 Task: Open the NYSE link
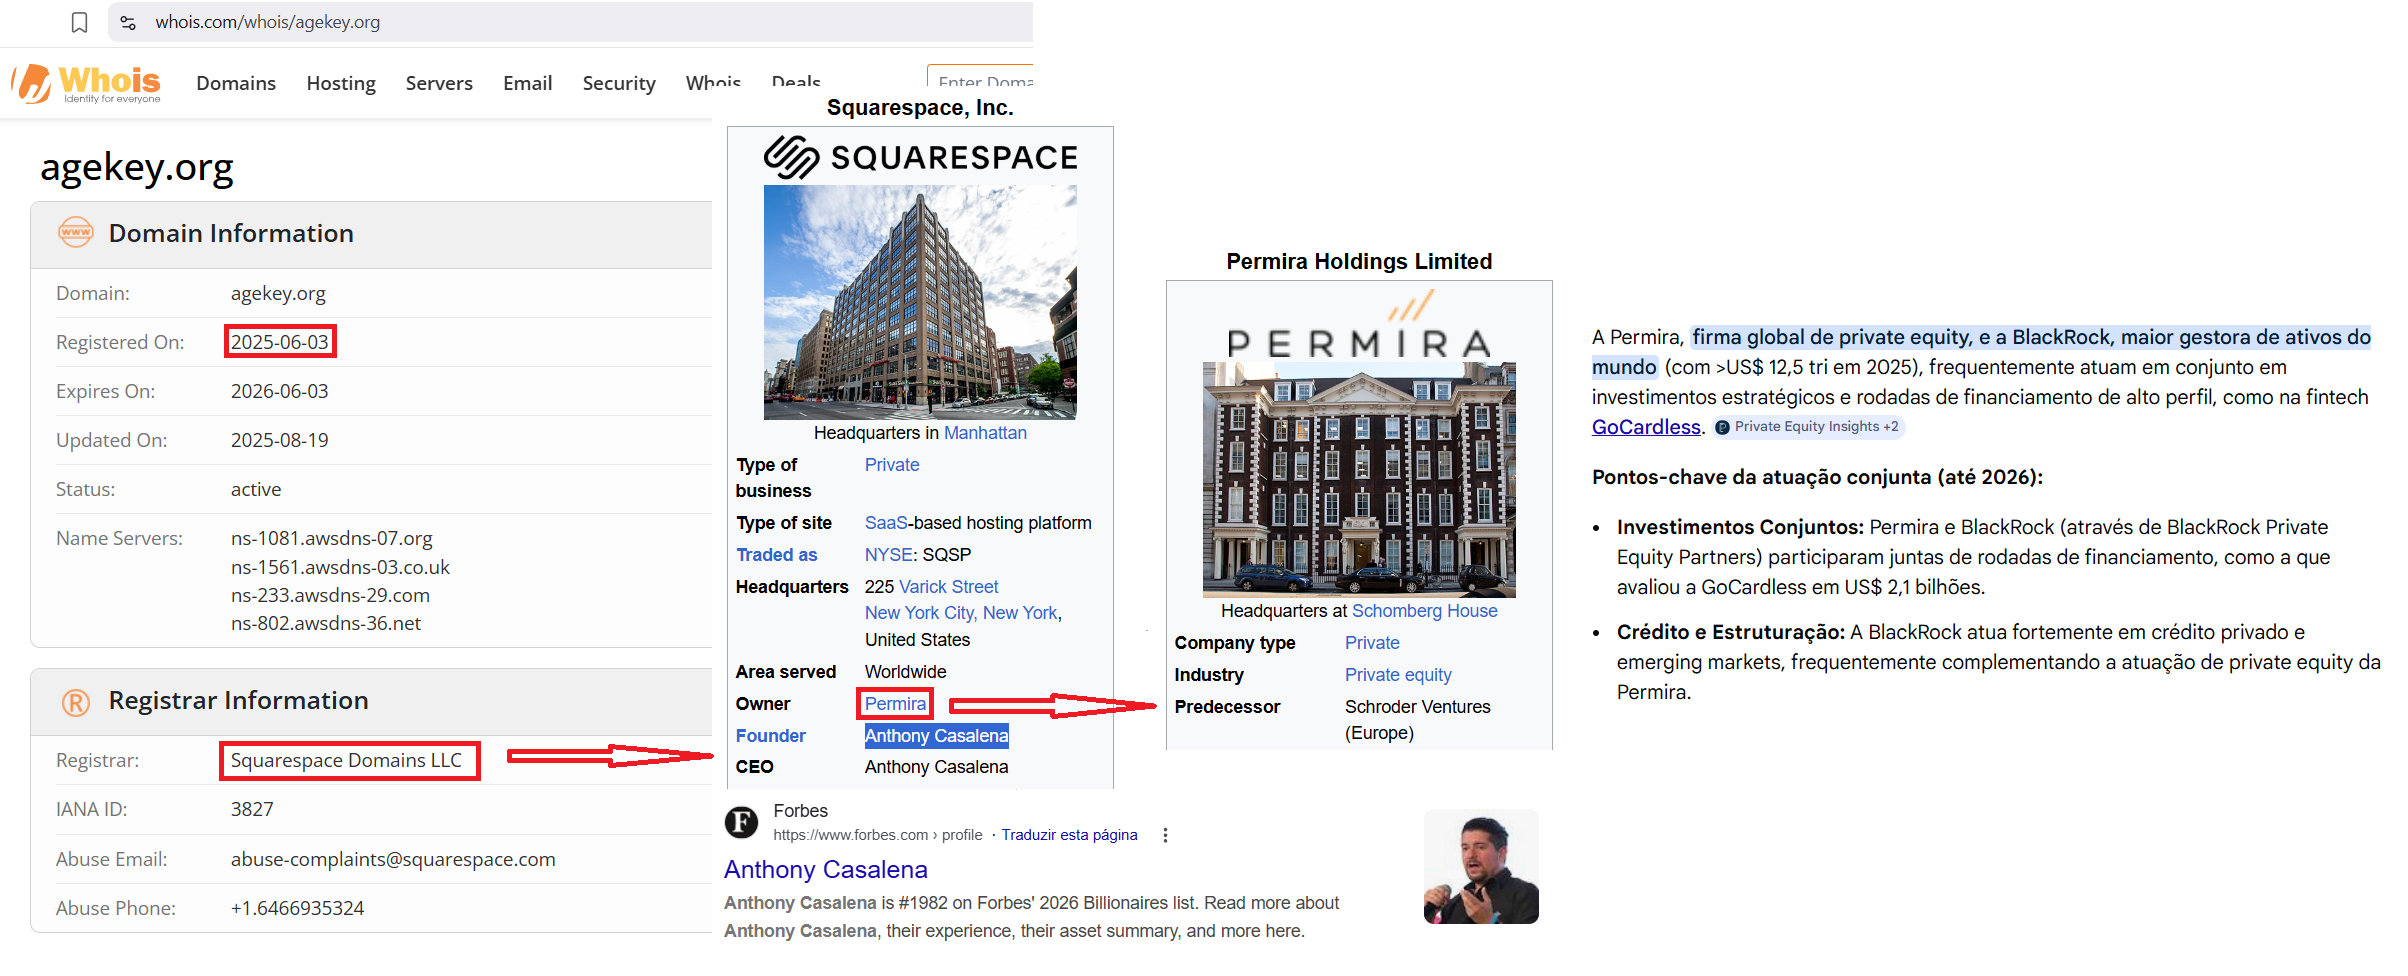coord(889,555)
